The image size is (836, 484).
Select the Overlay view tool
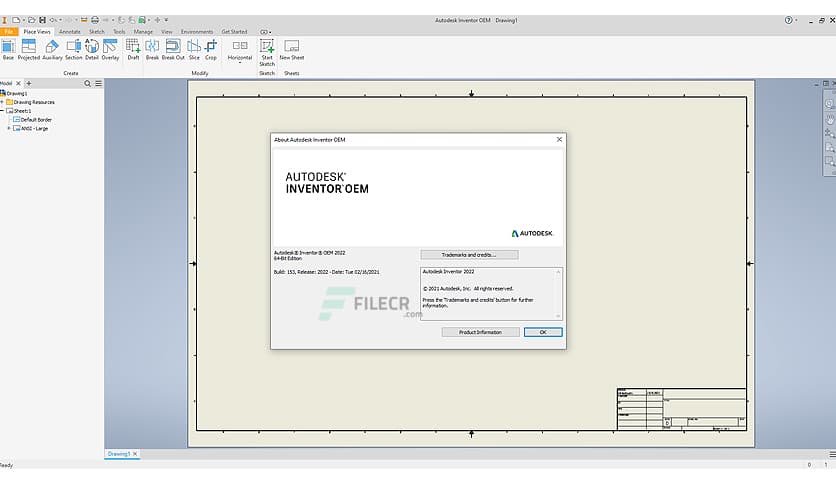pos(110,49)
